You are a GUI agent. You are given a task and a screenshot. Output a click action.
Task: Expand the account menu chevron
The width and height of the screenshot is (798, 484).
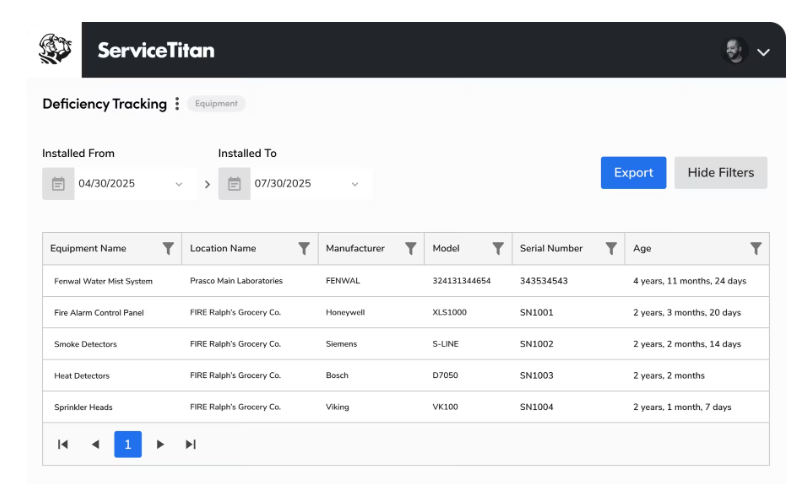(x=763, y=52)
